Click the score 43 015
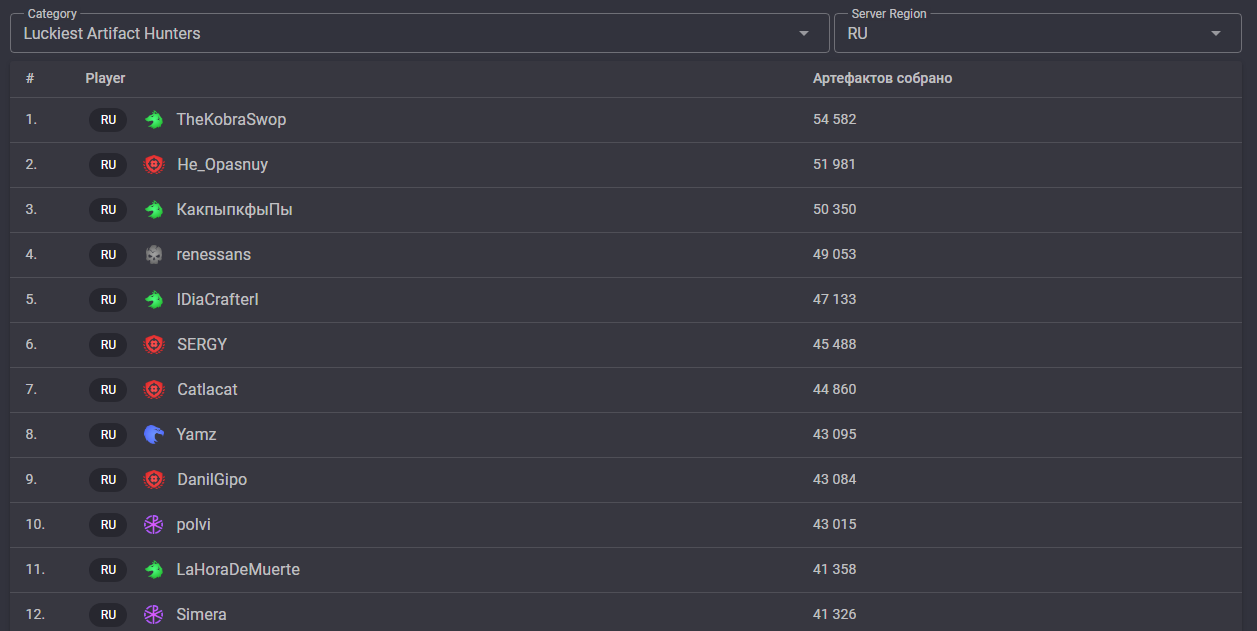Viewport: 1257px width, 631px height. 834,524
